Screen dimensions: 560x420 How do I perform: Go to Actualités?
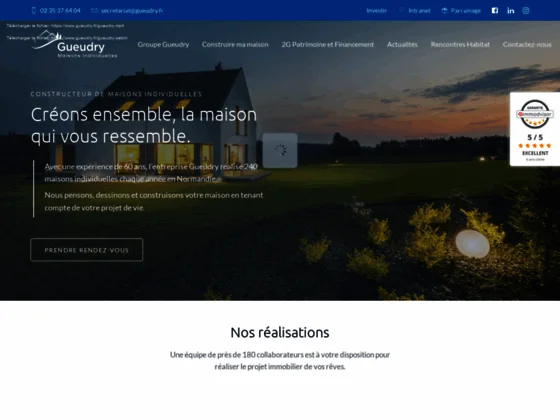click(402, 44)
